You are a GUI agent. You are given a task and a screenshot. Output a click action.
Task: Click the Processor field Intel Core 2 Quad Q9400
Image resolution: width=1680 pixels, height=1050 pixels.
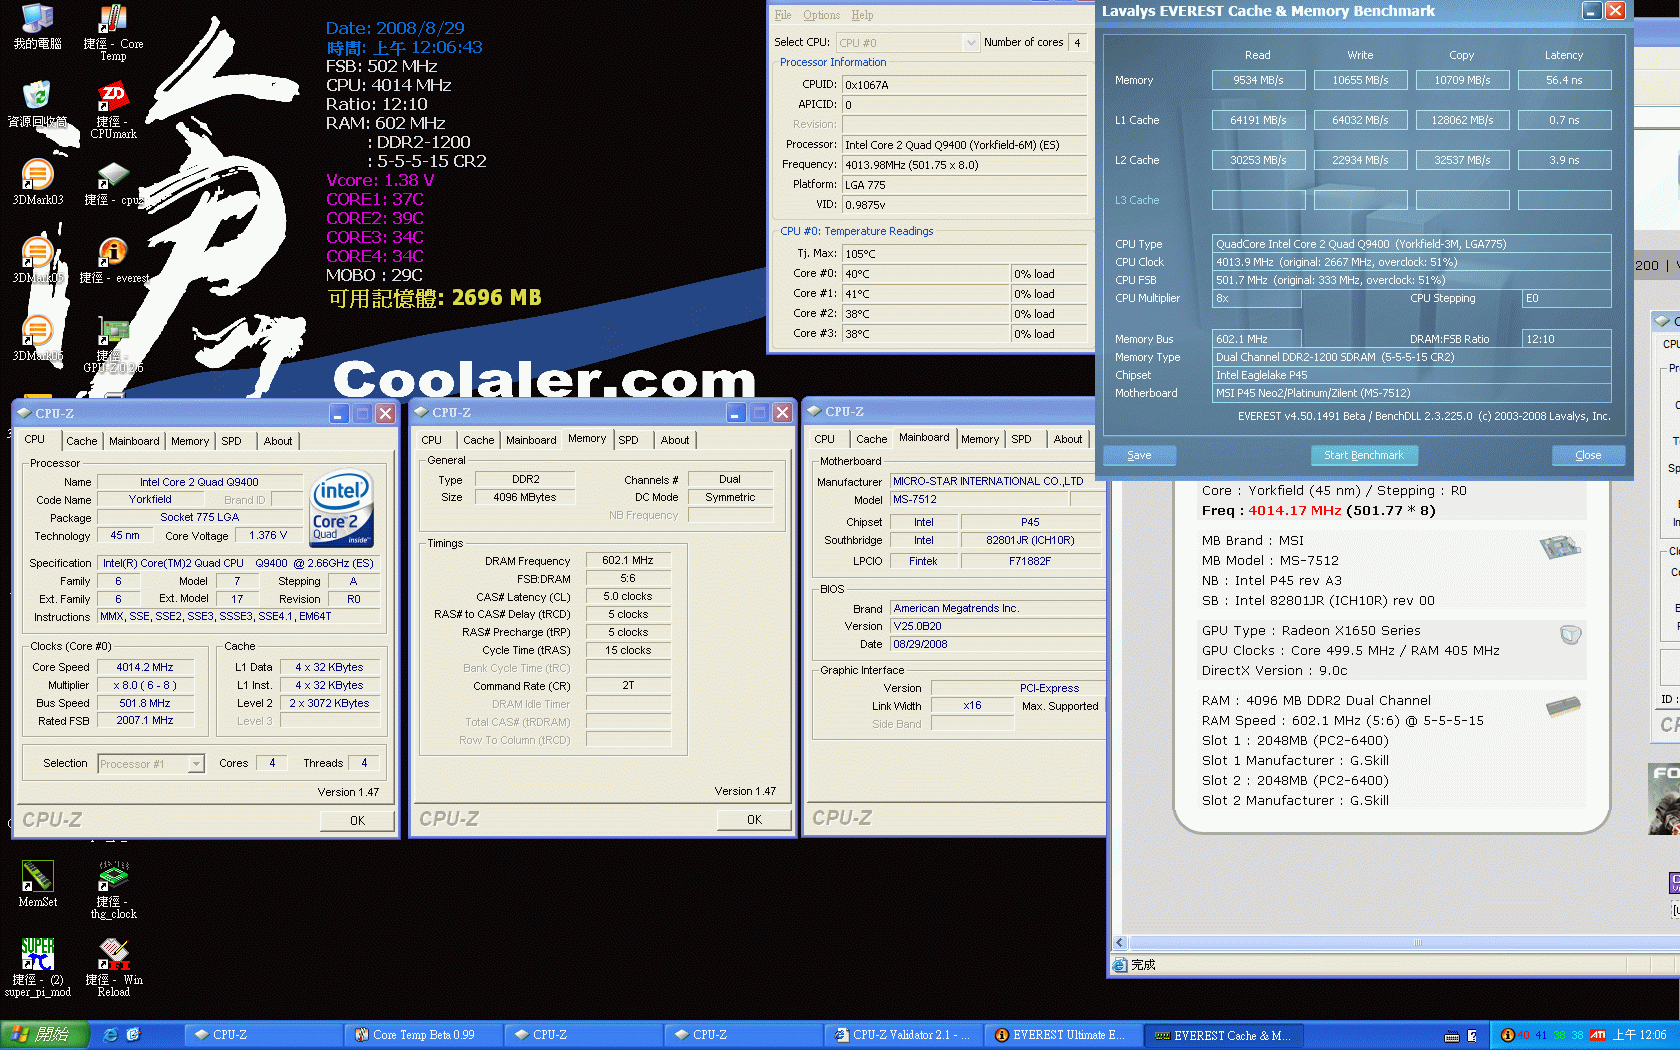[964, 145]
